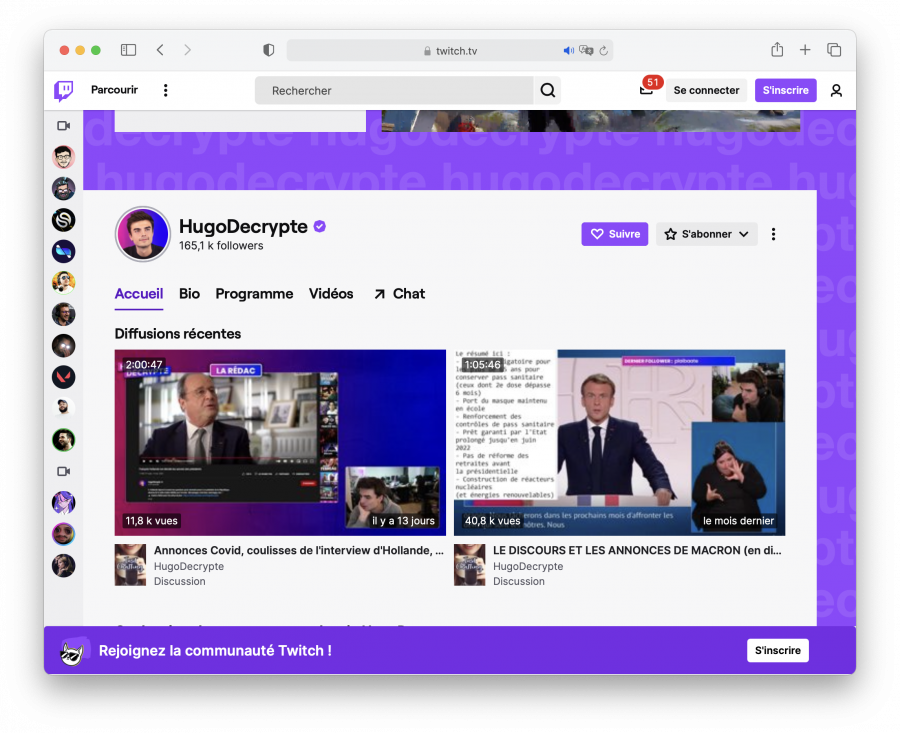This screenshot has height=733, width=900.
Task: Click the HugoDecrypte verified badge
Action: (320, 227)
